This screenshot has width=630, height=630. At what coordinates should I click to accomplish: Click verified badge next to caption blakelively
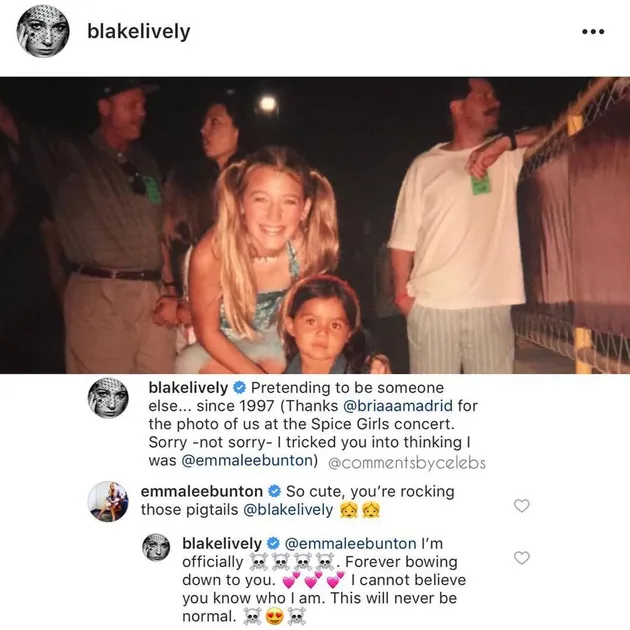pyautogui.click(x=239, y=388)
